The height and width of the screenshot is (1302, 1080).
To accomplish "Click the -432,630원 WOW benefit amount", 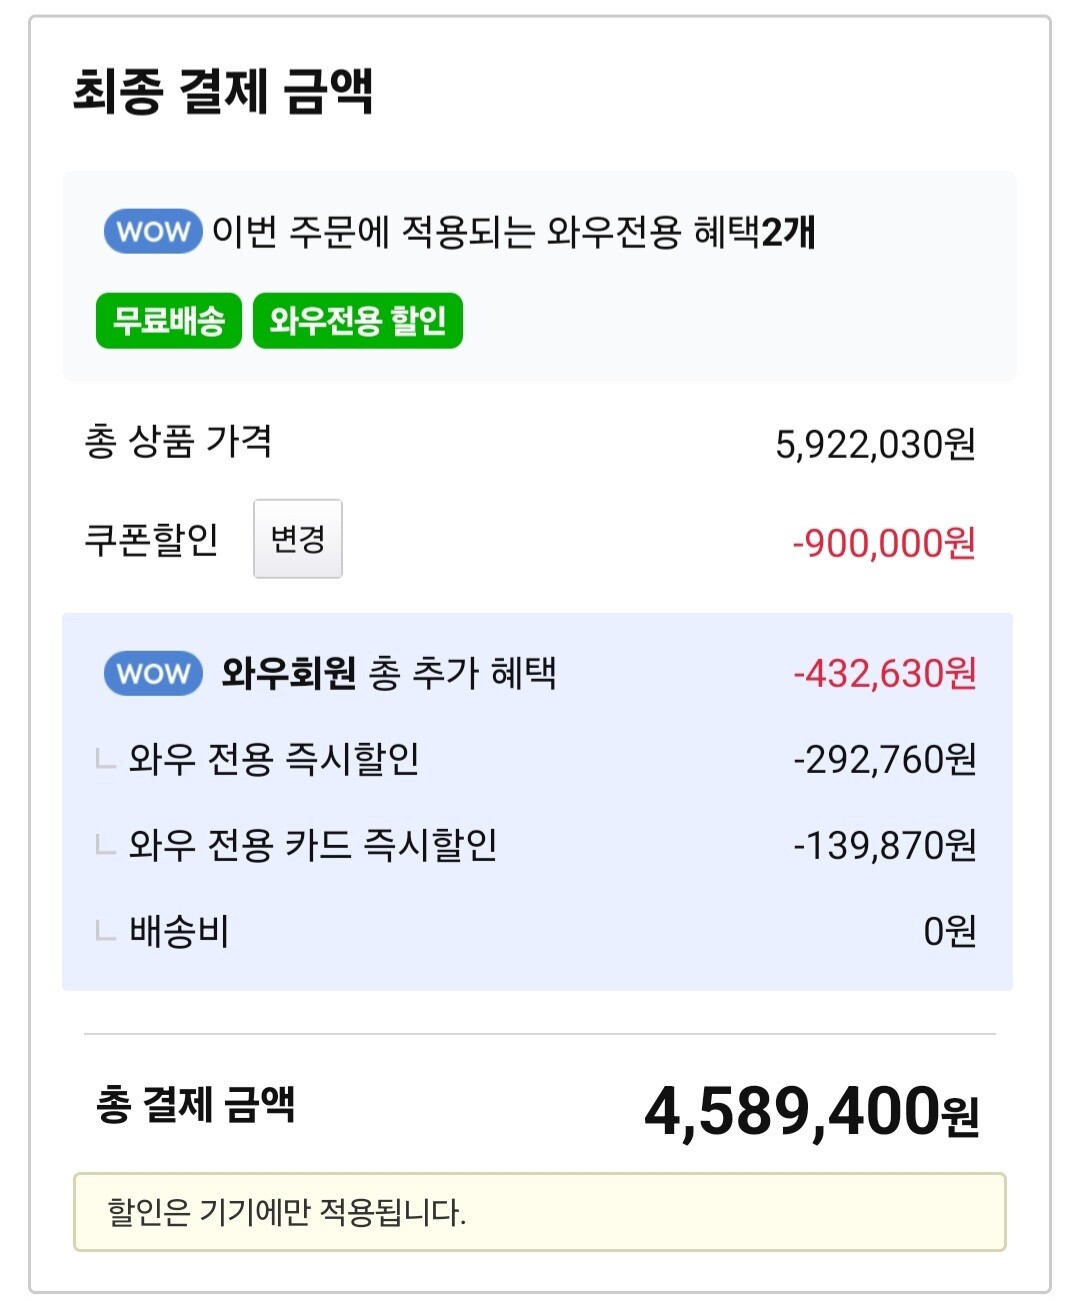I will pos(884,674).
